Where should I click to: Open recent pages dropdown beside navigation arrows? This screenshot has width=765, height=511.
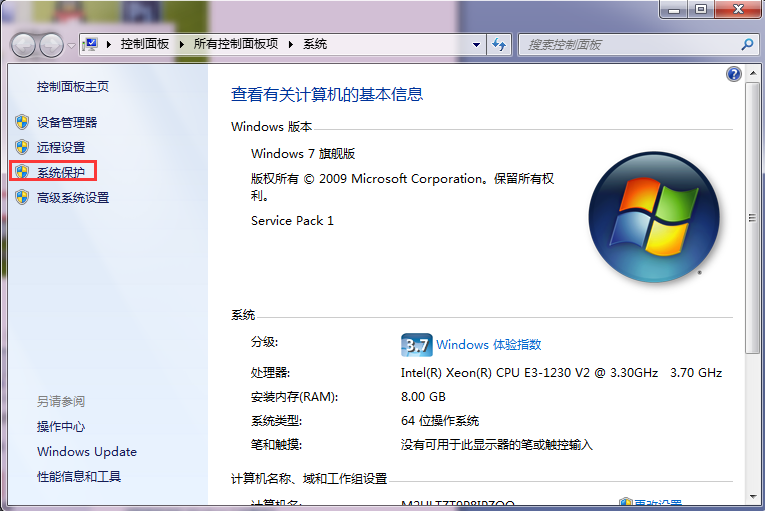(x=71, y=46)
